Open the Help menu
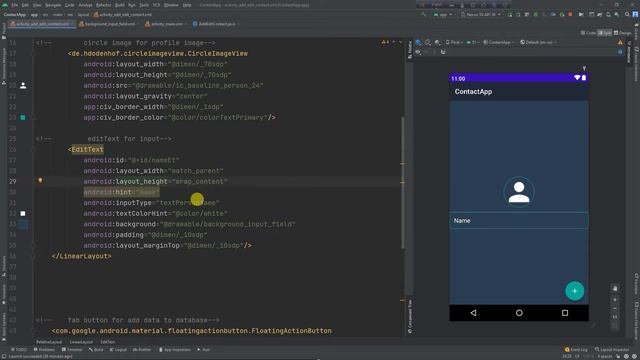 click(x=187, y=5)
